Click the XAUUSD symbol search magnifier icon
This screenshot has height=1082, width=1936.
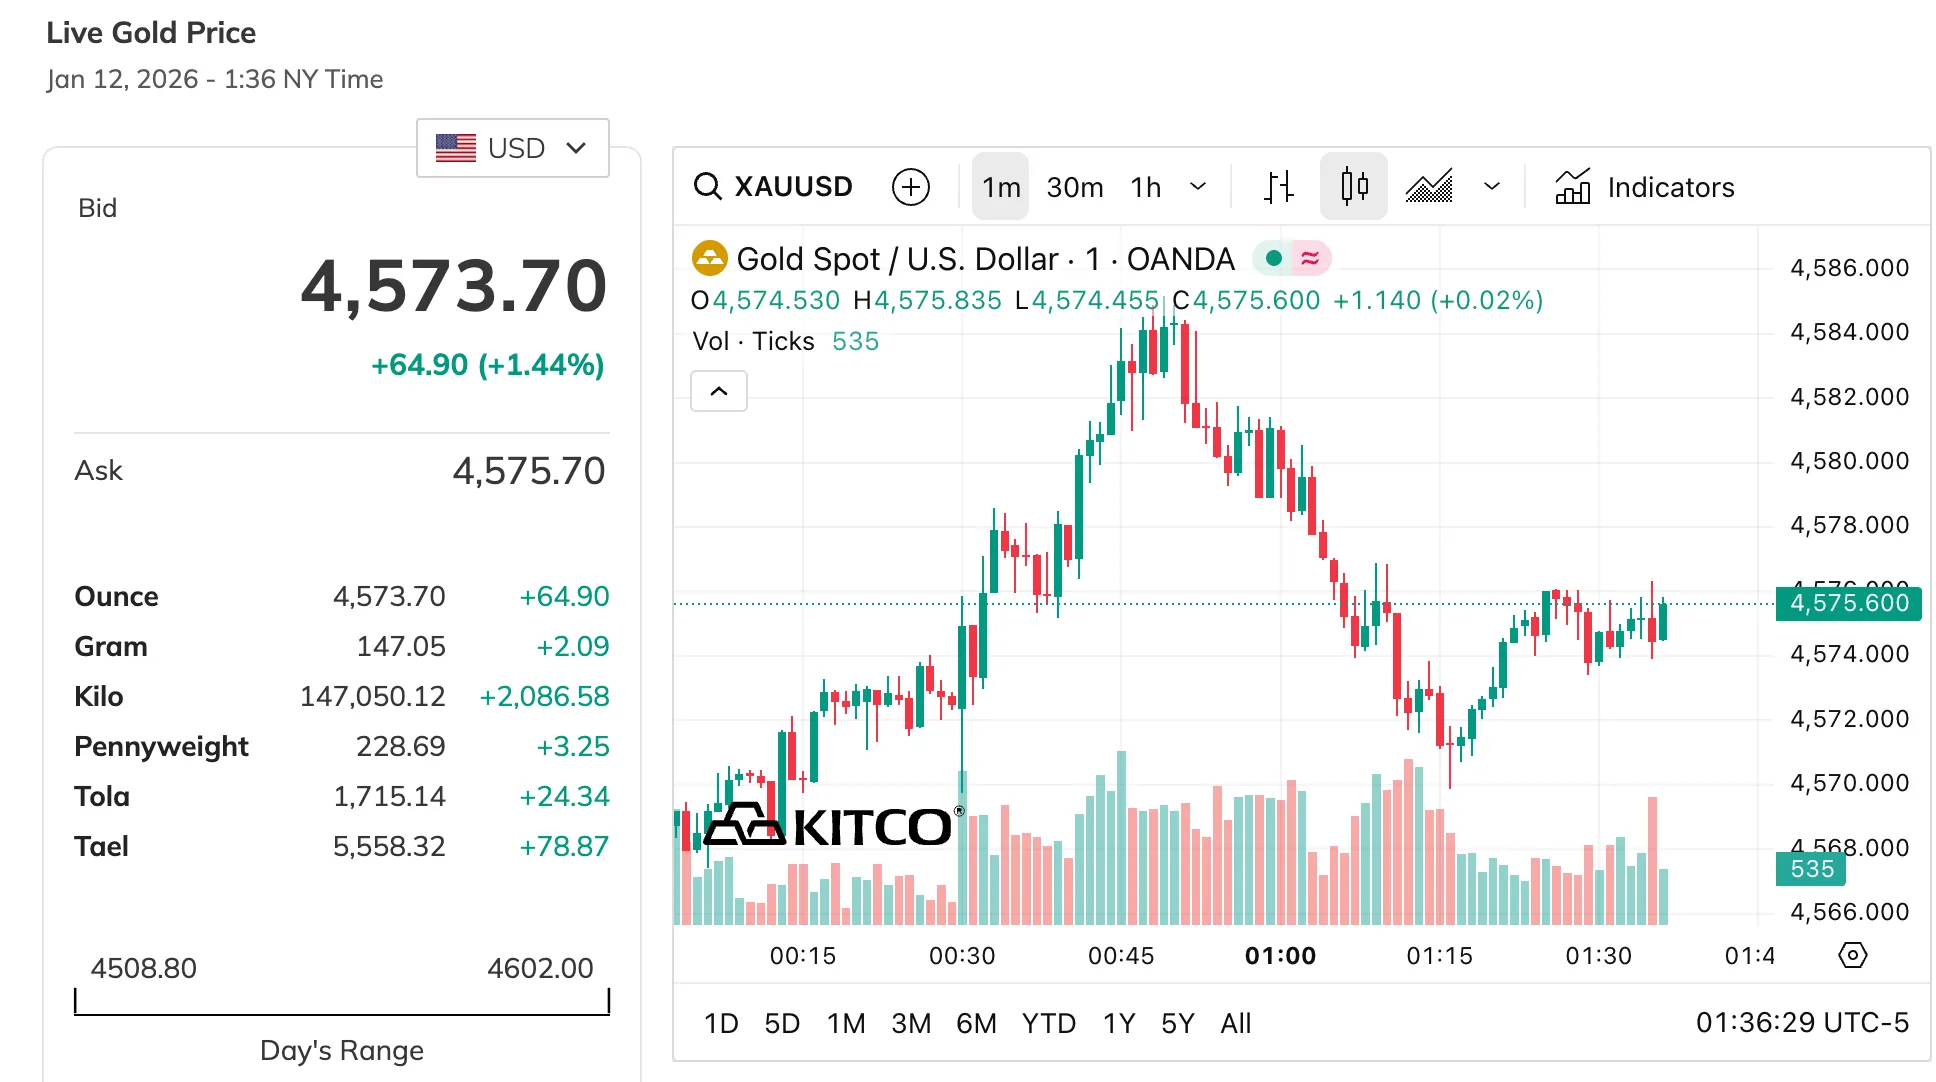coord(707,187)
